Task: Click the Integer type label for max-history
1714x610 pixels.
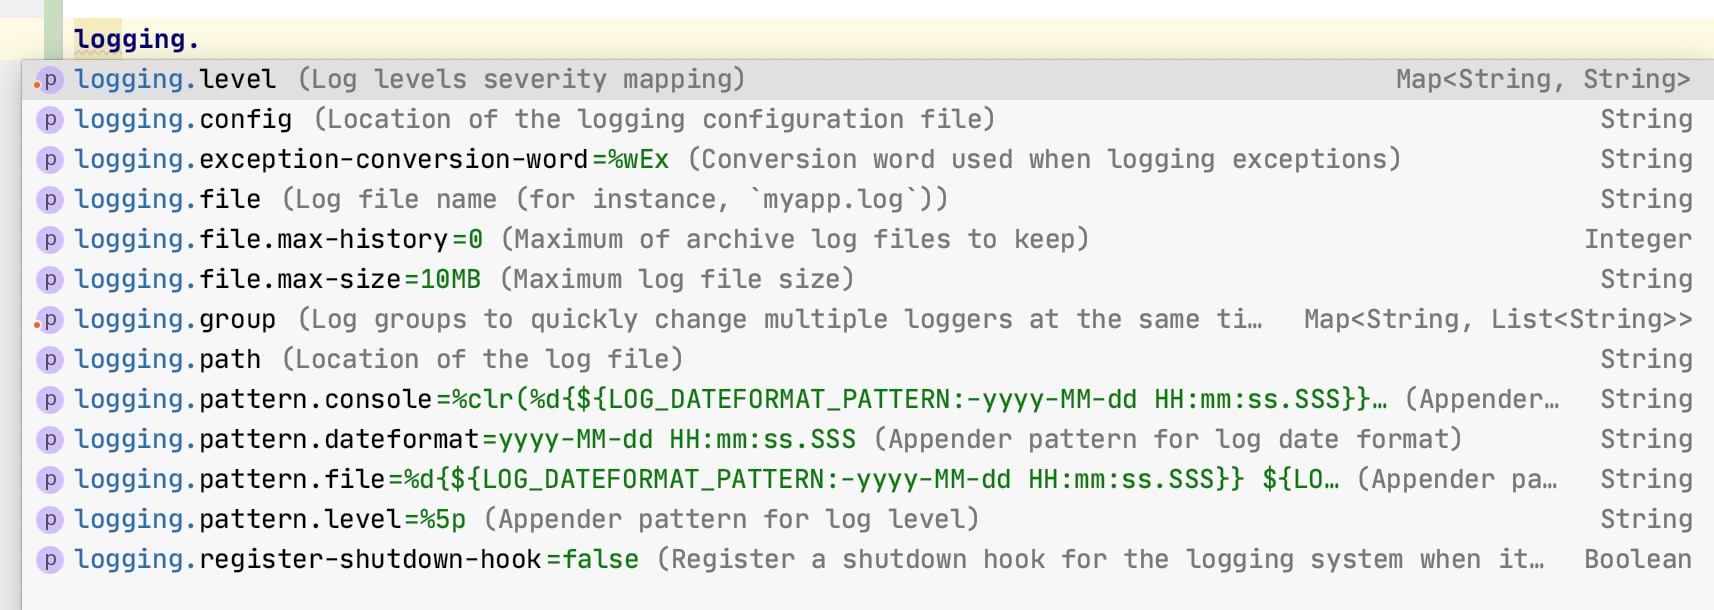Action: pos(1638,239)
